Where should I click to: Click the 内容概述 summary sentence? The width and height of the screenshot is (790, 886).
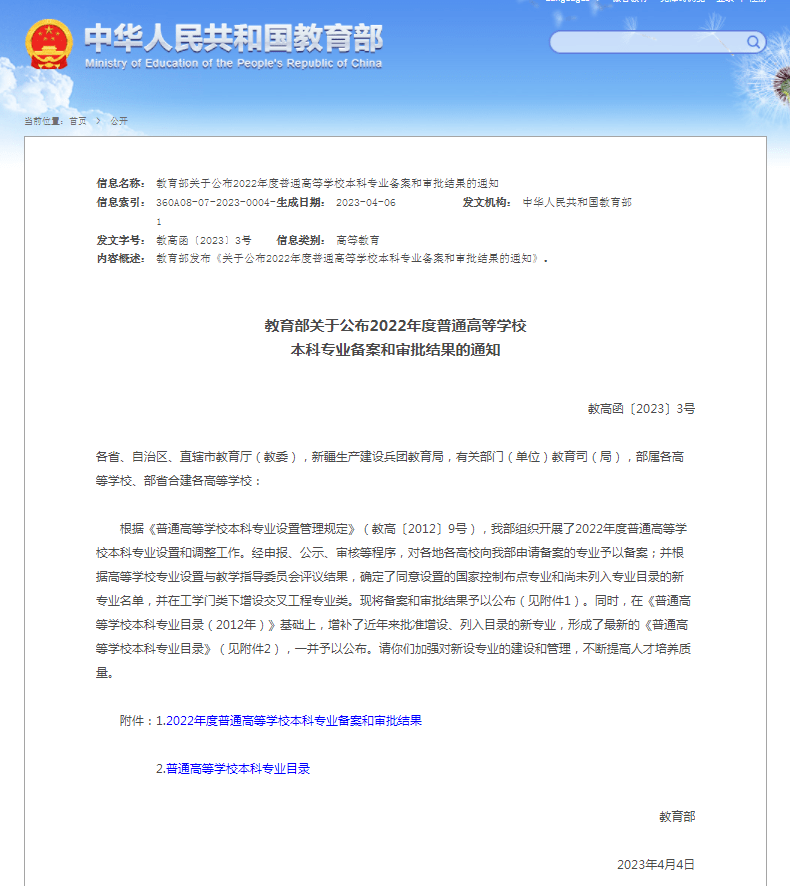(351, 258)
